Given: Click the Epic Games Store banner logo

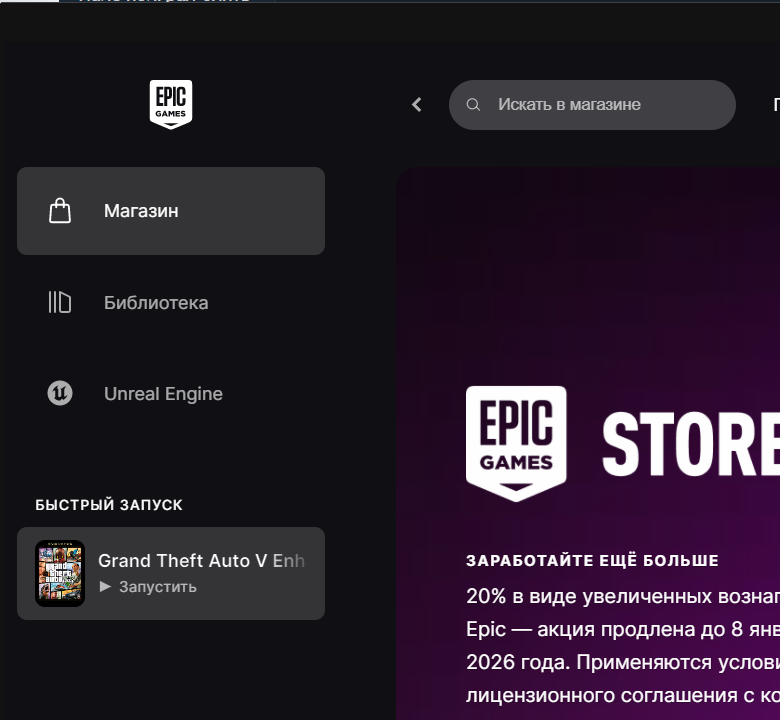Looking at the screenshot, I should [x=516, y=443].
